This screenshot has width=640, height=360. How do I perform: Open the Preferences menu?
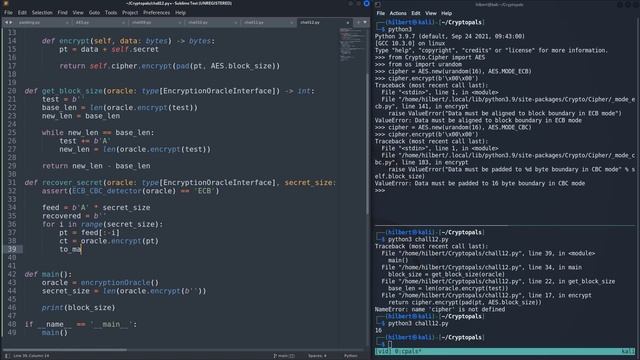point(156,13)
